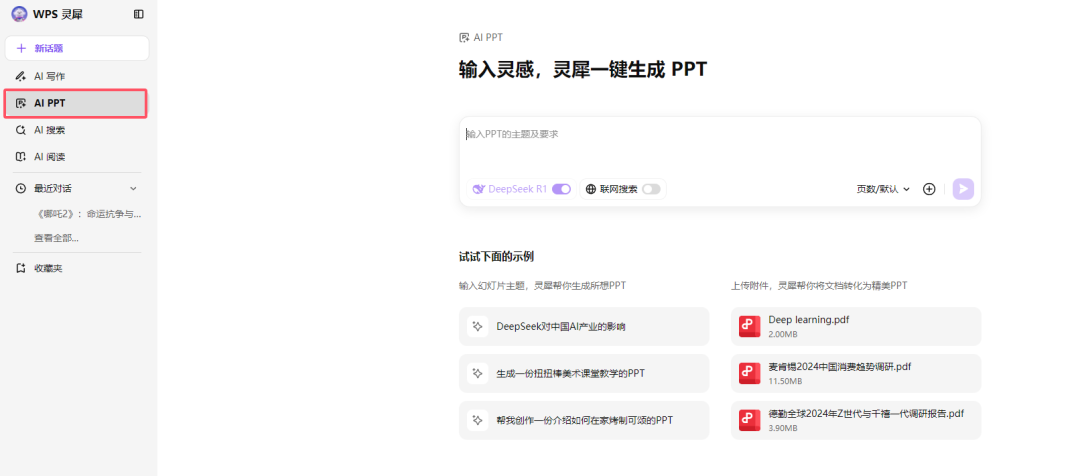Enable the 联网搜索 switch
1080x476 pixels.
click(x=651, y=189)
